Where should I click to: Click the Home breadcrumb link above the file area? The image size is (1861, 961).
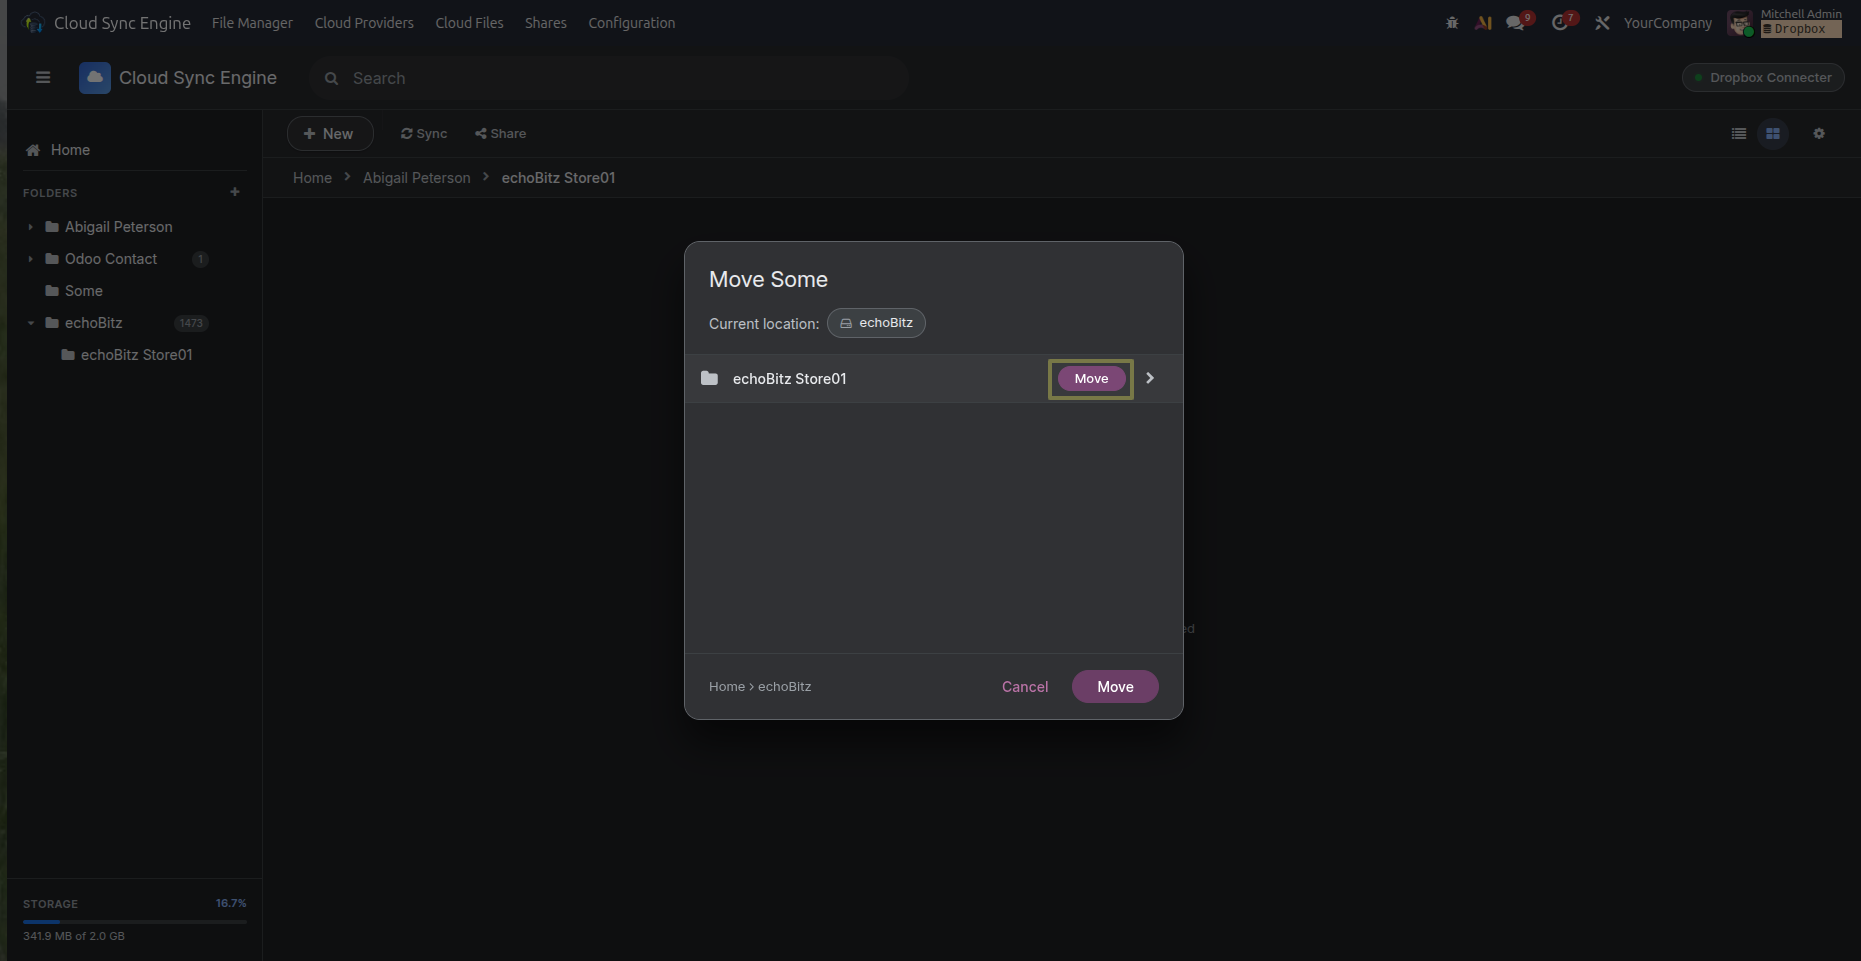312,178
